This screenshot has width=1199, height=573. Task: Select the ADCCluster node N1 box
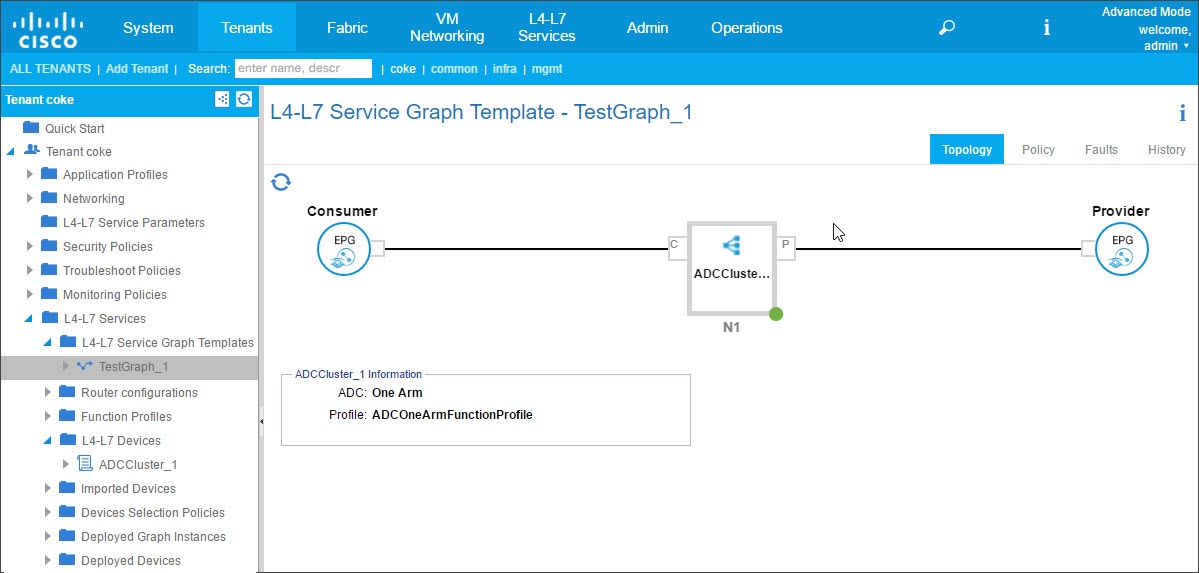click(732, 268)
